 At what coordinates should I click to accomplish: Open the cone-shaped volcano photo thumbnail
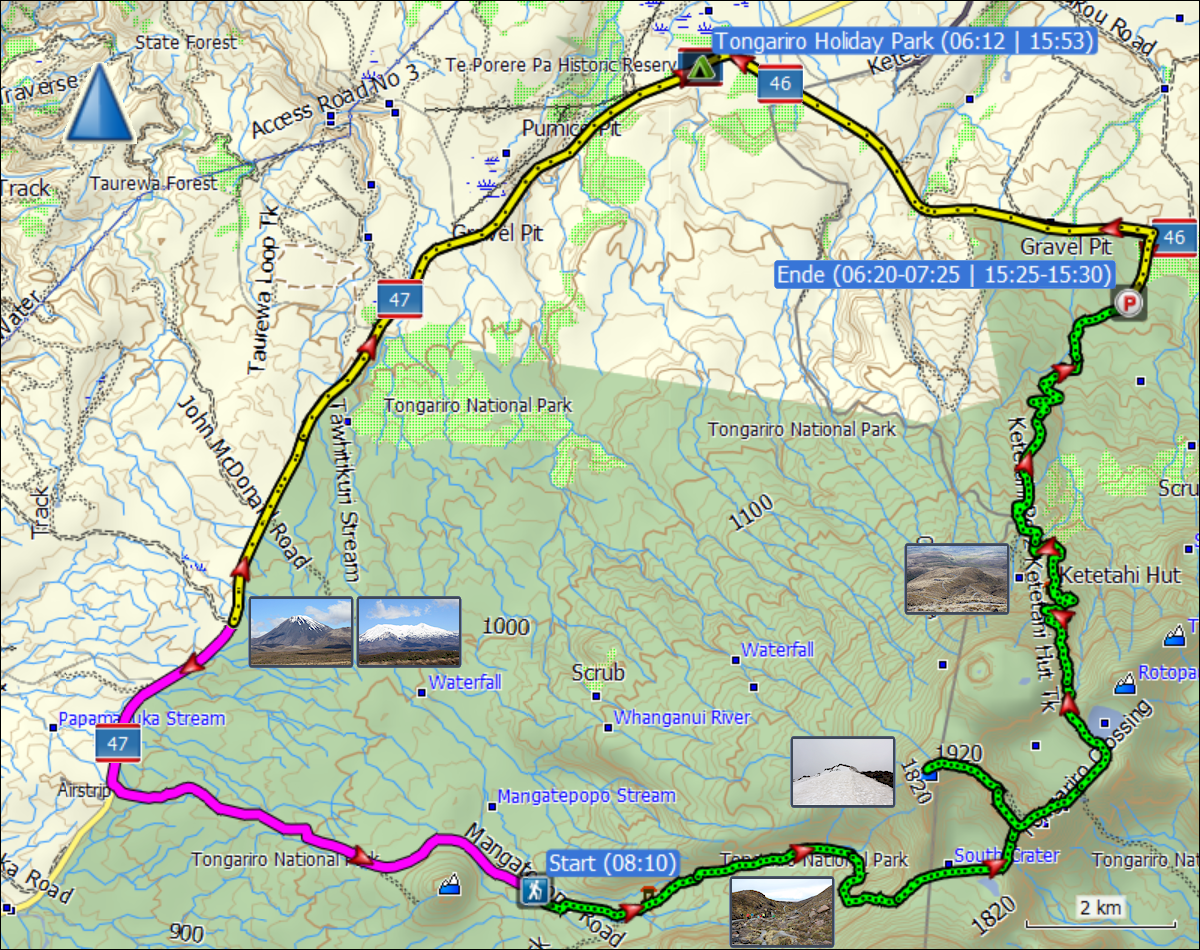pos(301,631)
